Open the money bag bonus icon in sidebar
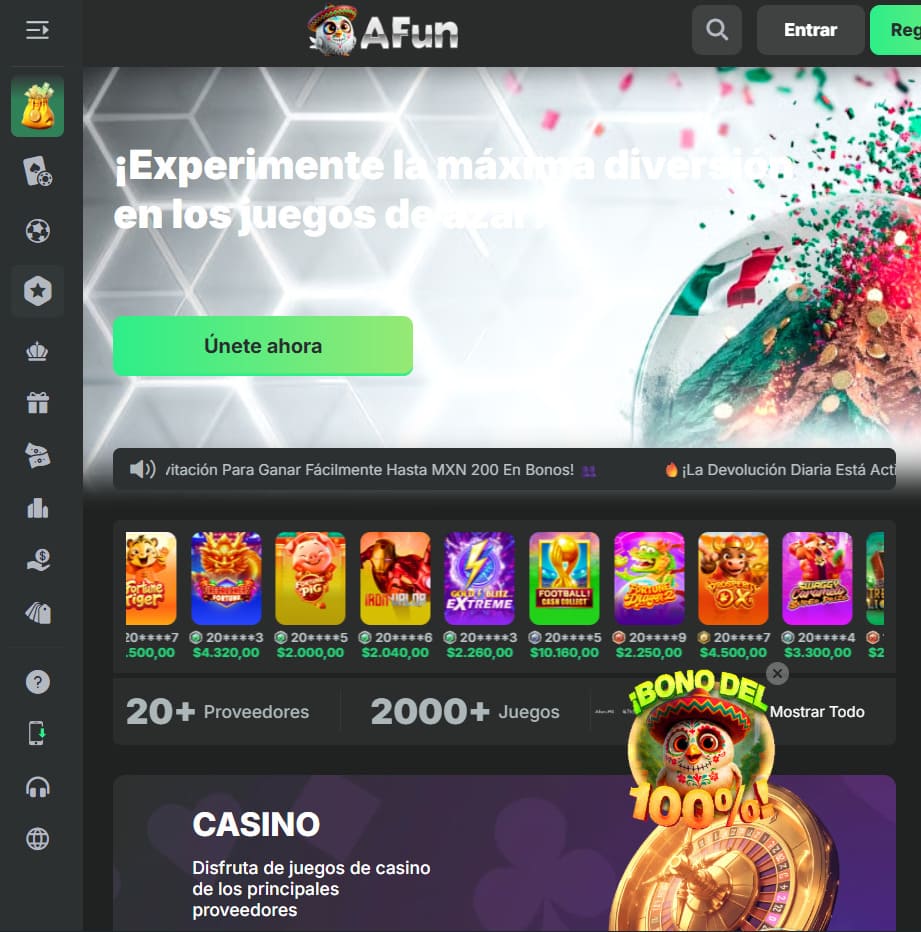Image resolution: width=921 pixels, height=932 pixels. click(37, 107)
